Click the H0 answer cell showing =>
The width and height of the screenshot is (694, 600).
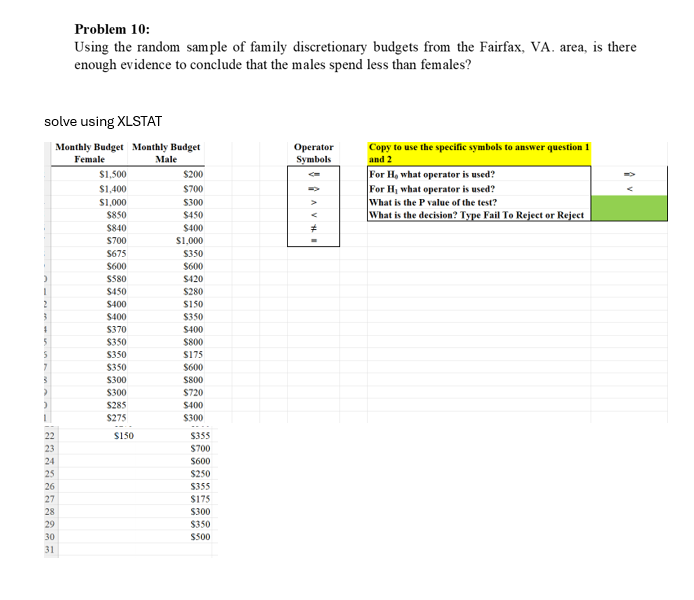pyautogui.click(x=629, y=174)
